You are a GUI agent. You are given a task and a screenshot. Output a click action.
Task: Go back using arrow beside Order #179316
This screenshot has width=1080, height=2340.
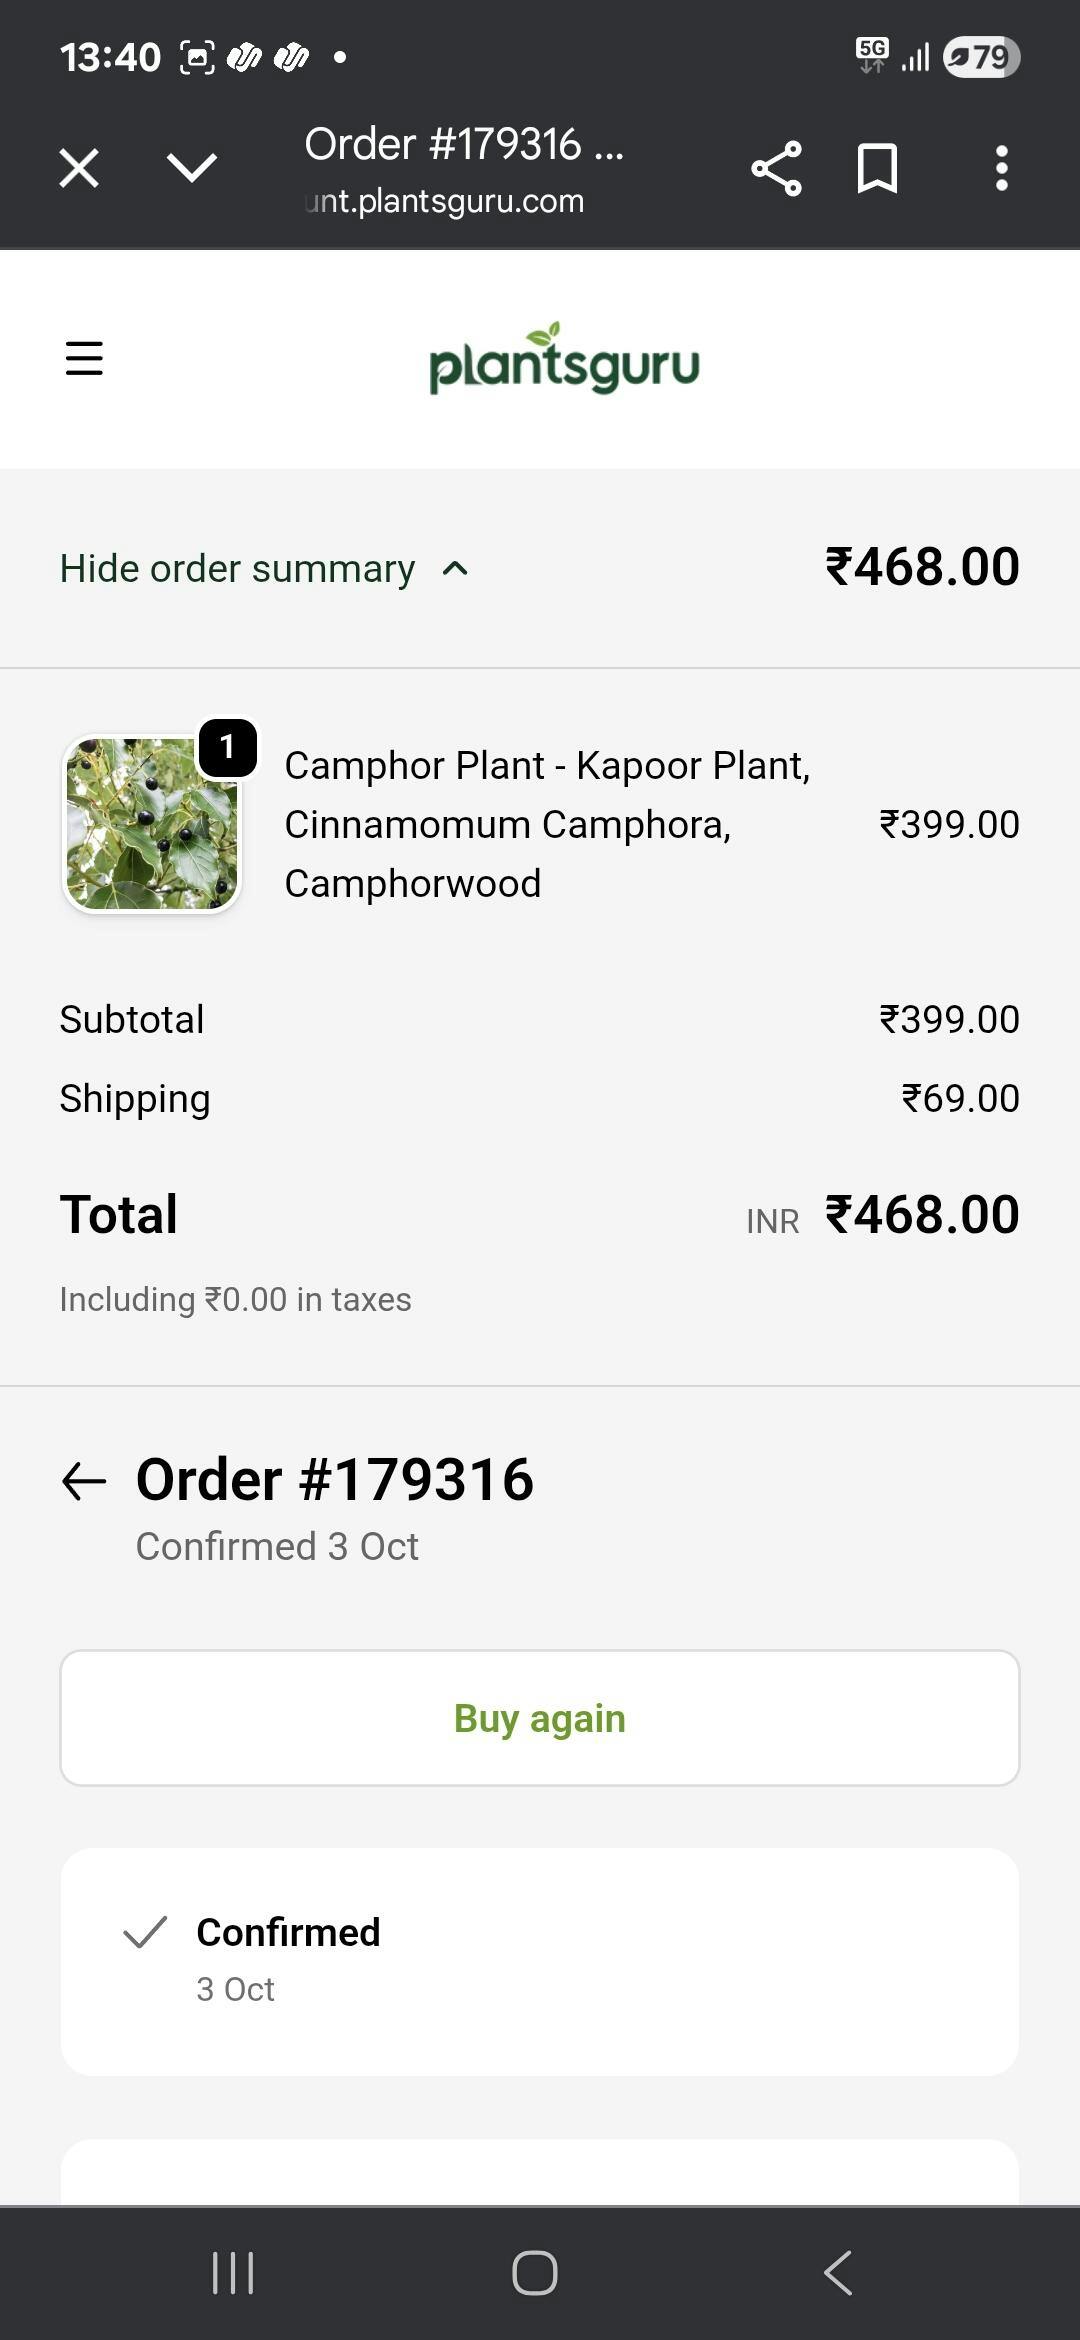point(84,1481)
